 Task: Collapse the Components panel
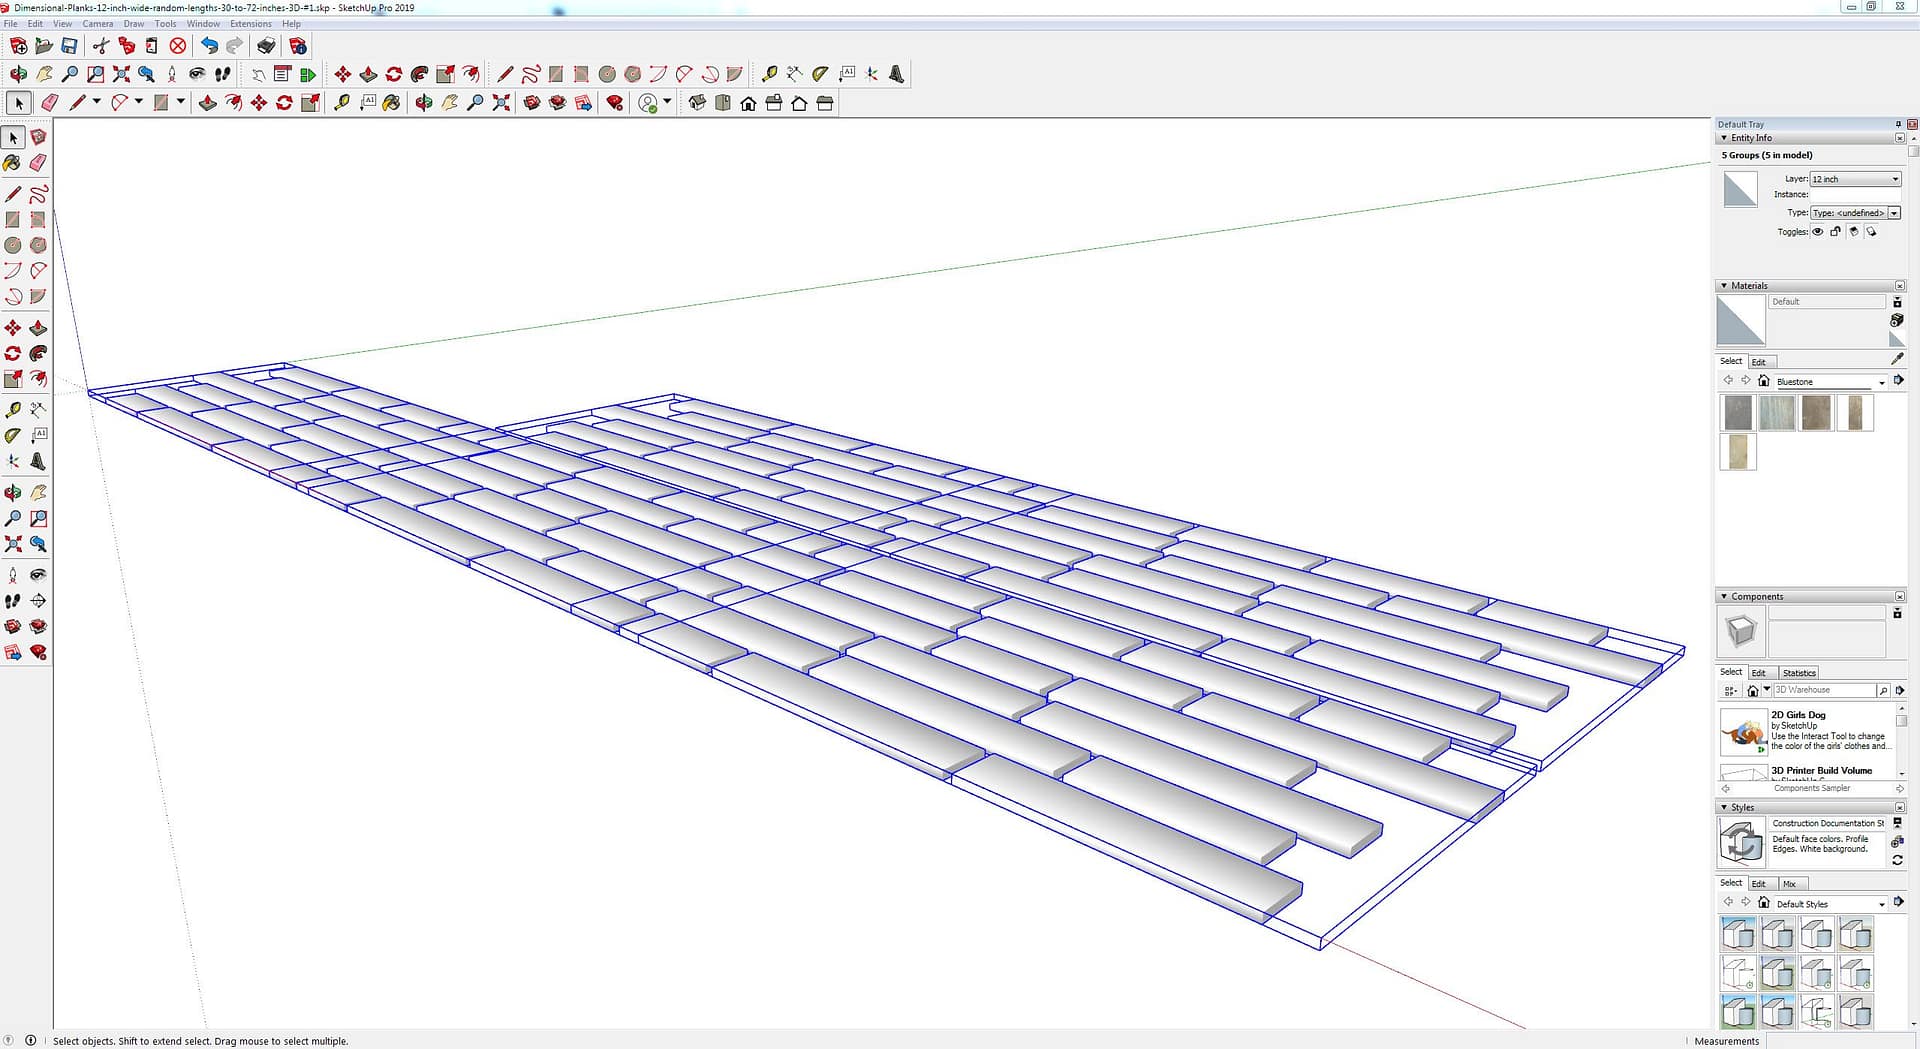click(x=1724, y=597)
